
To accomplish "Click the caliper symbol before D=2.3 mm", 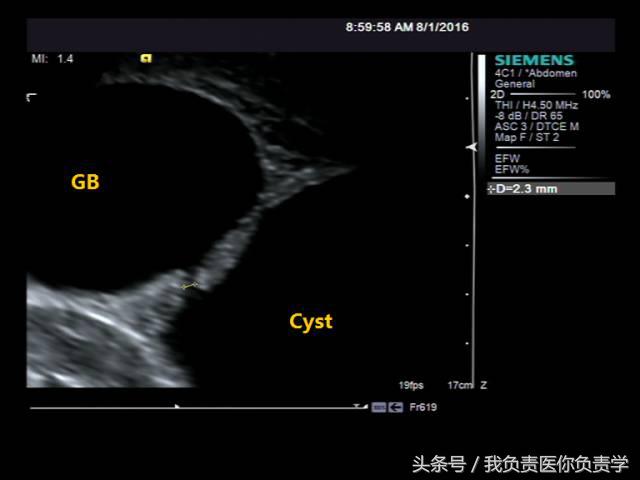I will 492,188.
